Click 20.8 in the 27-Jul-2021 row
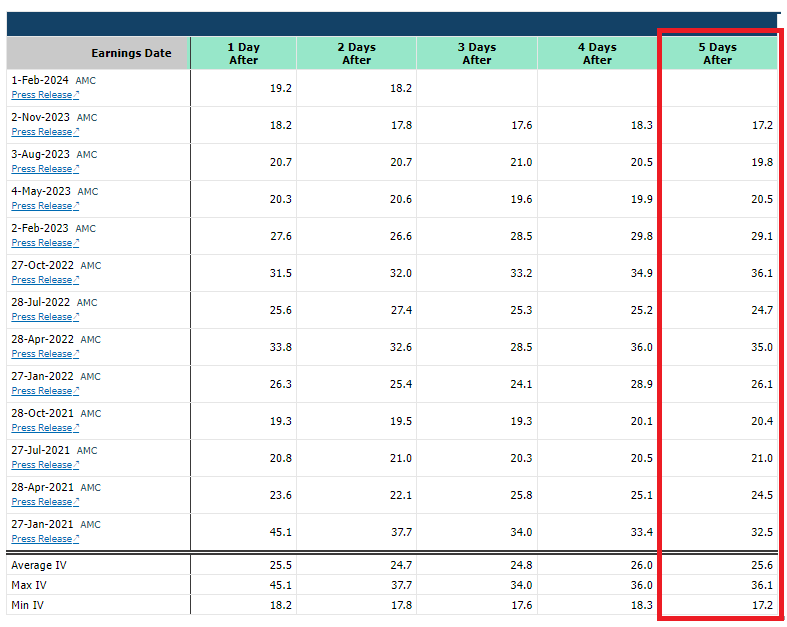Image resolution: width=787 pixels, height=627 pixels. (x=281, y=458)
